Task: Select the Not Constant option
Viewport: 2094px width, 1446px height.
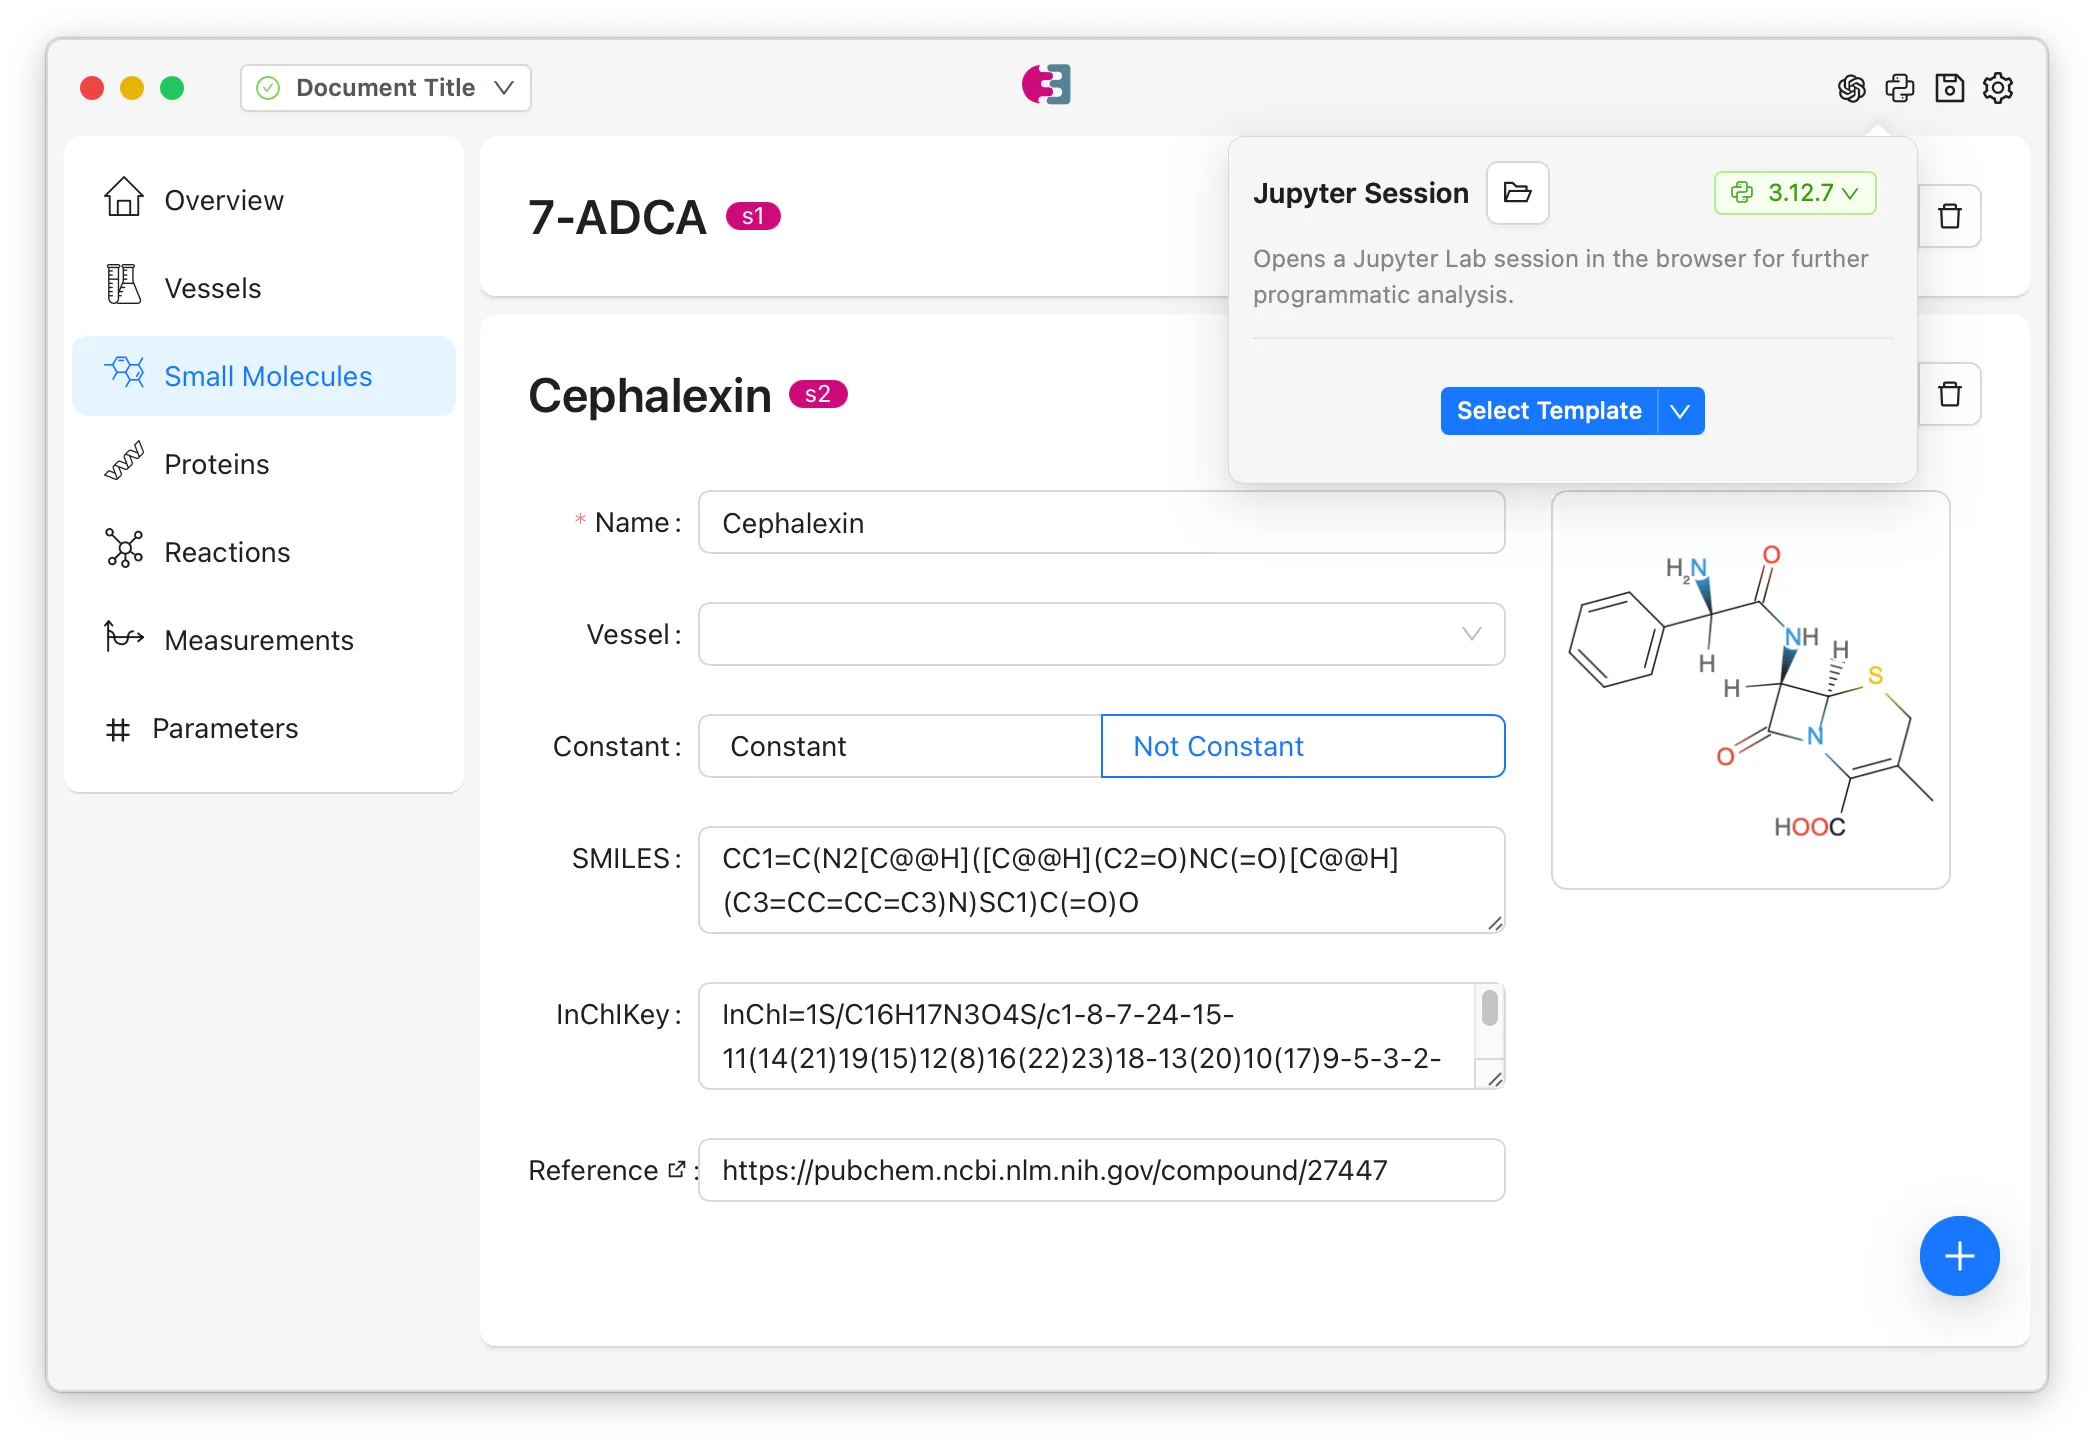Action: (x=1302, y=746)
